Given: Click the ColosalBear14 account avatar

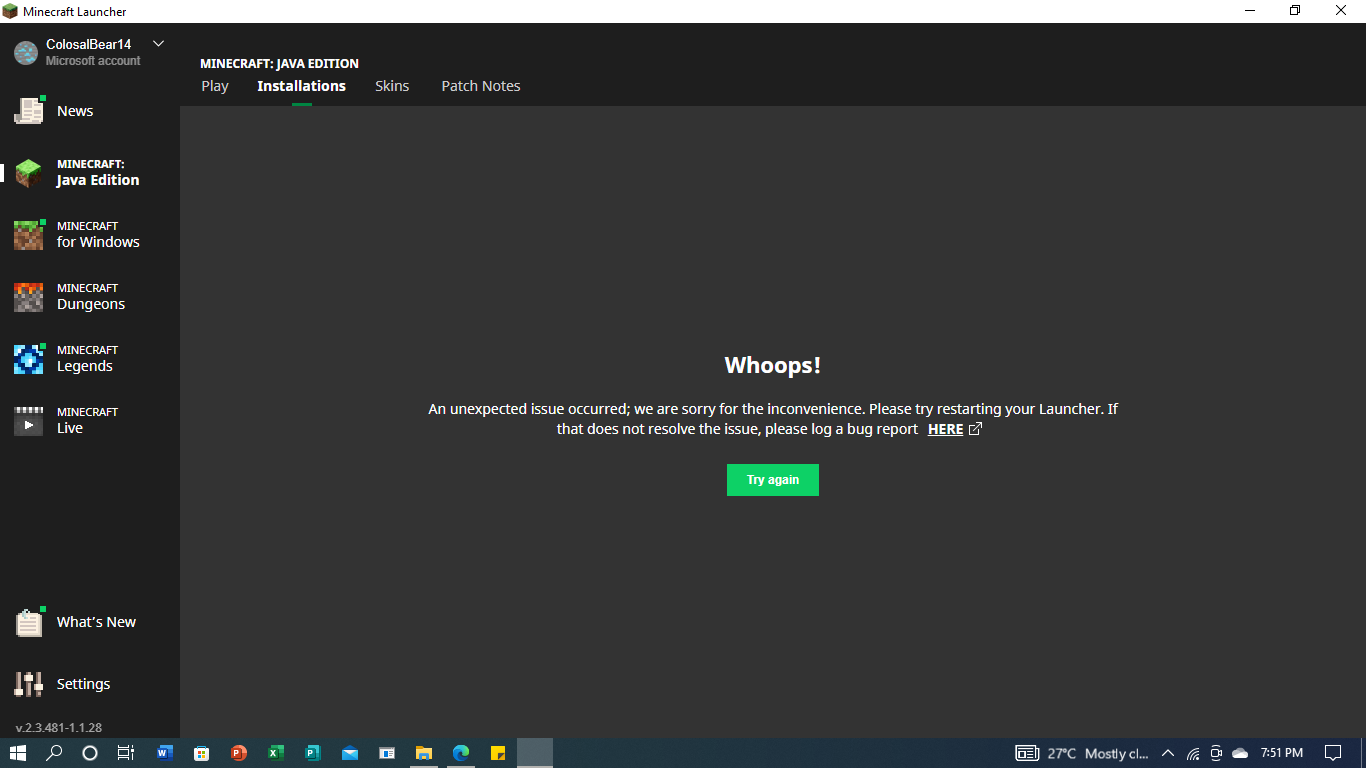Looking at the screenshot, I should click(26, 53).
